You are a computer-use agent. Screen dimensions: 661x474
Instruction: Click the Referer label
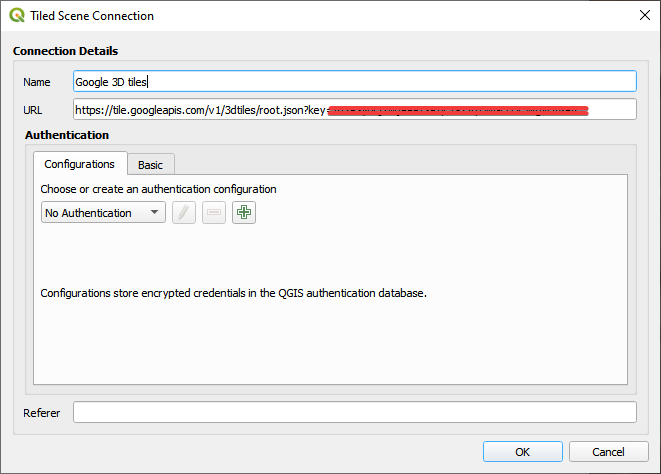point(42,413)
